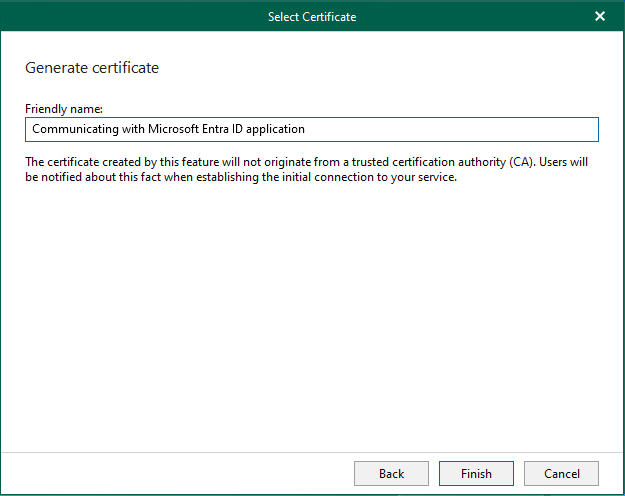Viewport: 625px width, 496px height.
Task: Cancel the certificate generation dialog
Action: pyautogui.click(x=561, y=473)
